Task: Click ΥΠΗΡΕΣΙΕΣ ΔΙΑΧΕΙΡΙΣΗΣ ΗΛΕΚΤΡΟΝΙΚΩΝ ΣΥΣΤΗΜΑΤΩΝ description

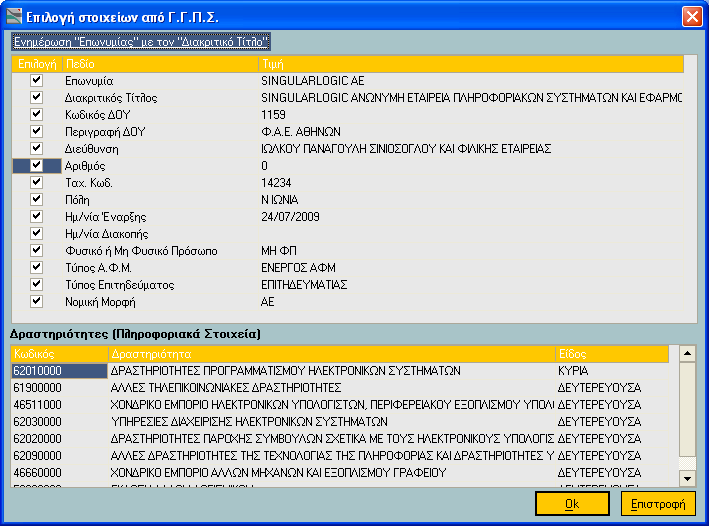Action: pos(249,422)
